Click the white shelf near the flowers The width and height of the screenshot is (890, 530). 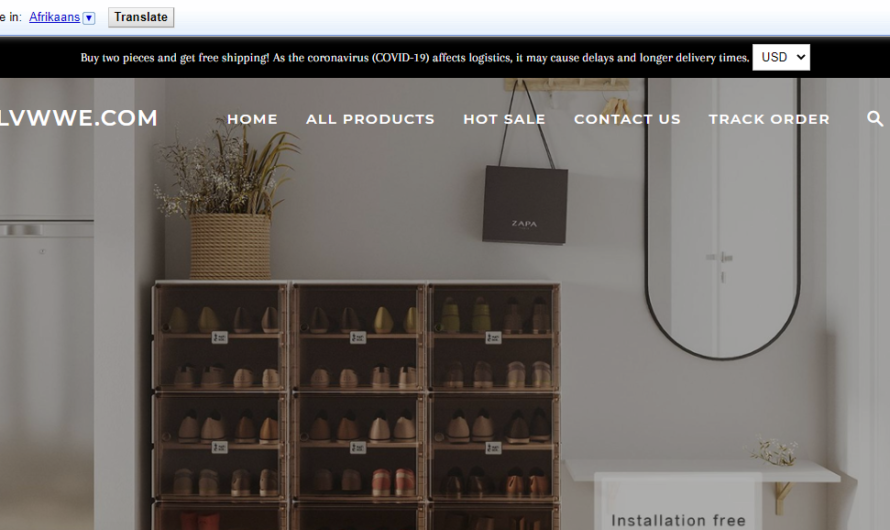703,471
